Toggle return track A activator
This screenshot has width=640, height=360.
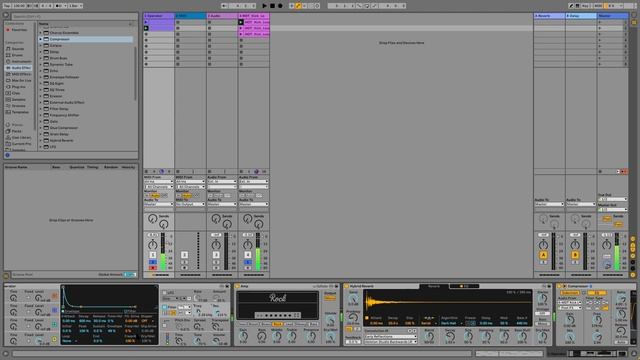pyautogui.click(x=543, y=255)
